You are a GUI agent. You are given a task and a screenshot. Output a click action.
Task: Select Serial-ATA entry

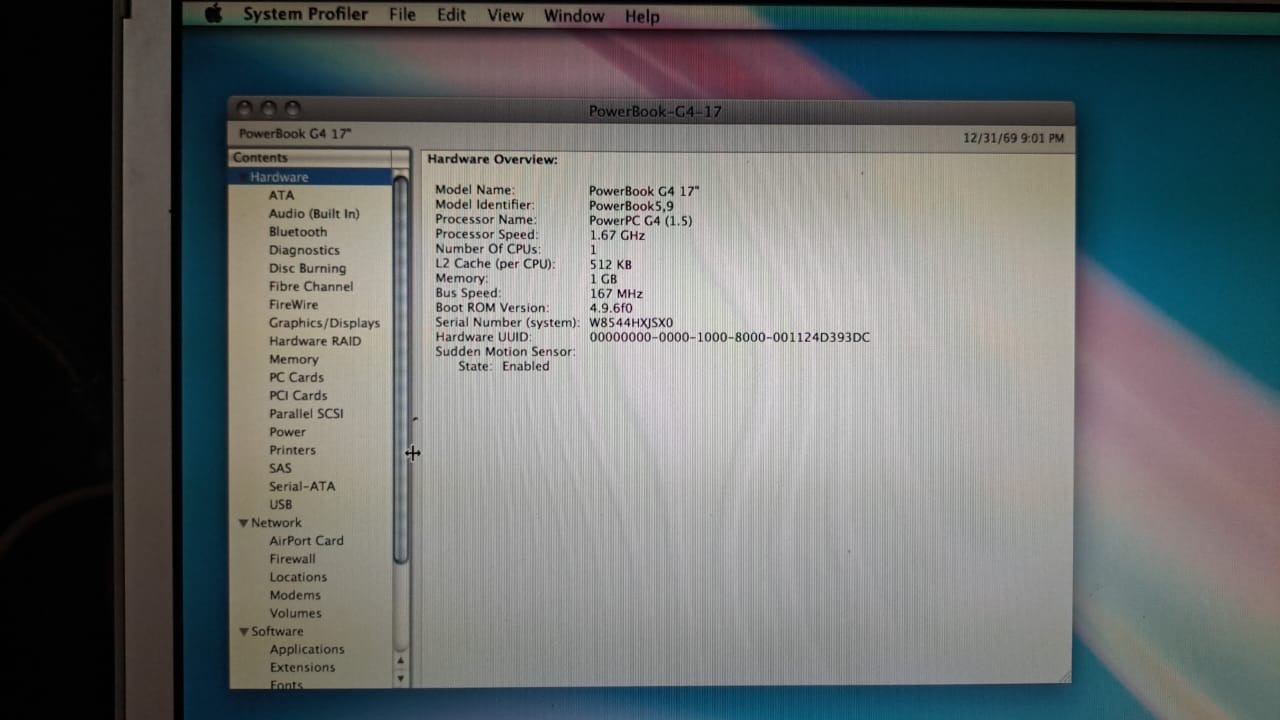302,486
